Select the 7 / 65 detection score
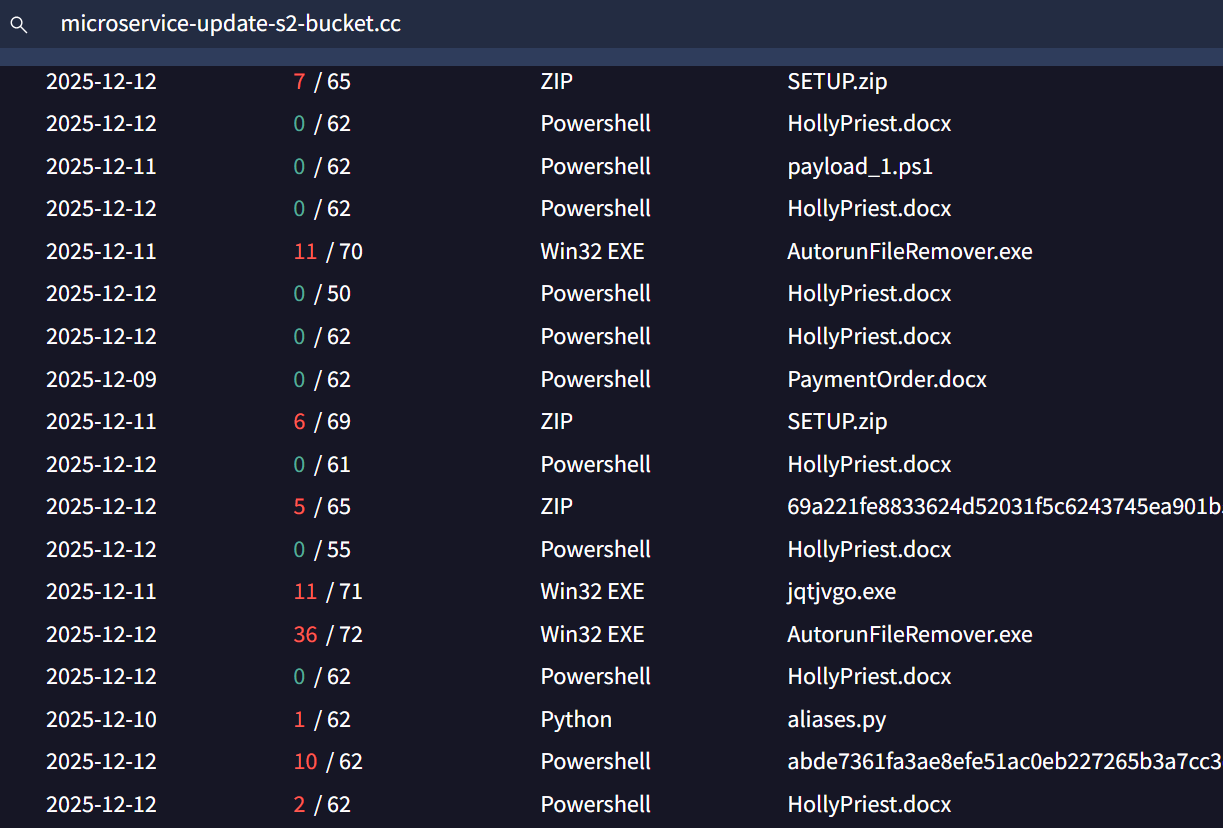The height and width of the screenshot is (828, 1223). [322, 81]
